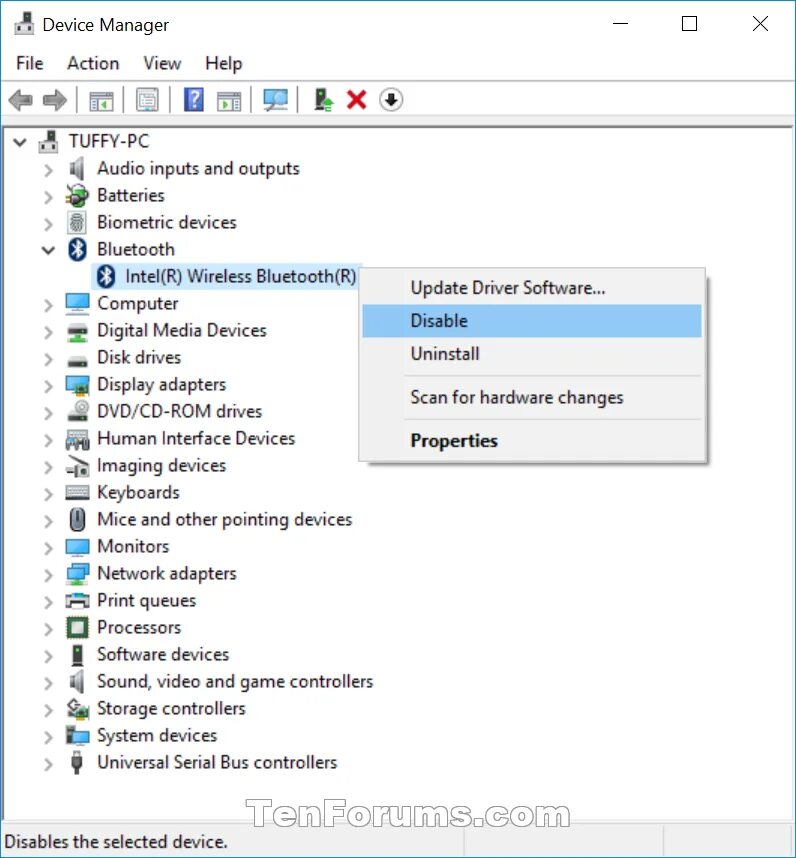
Task: Click the red X Uninstall toolbar icon
Action: point(357,100)
